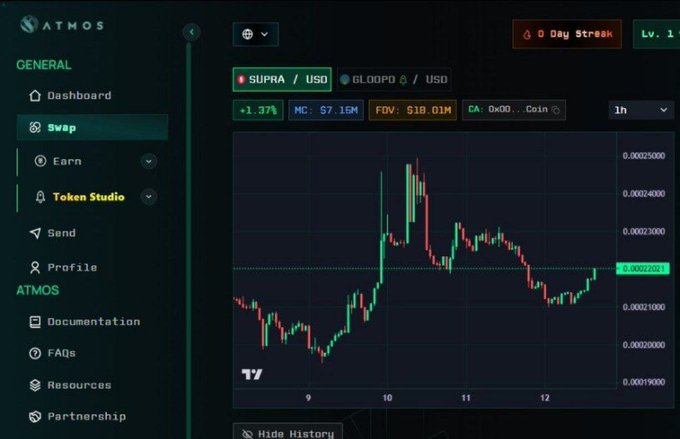Screen dimensions: 680x439
Task: Open Dashboard from the sidebar
Action: click(x=79, y=95)
